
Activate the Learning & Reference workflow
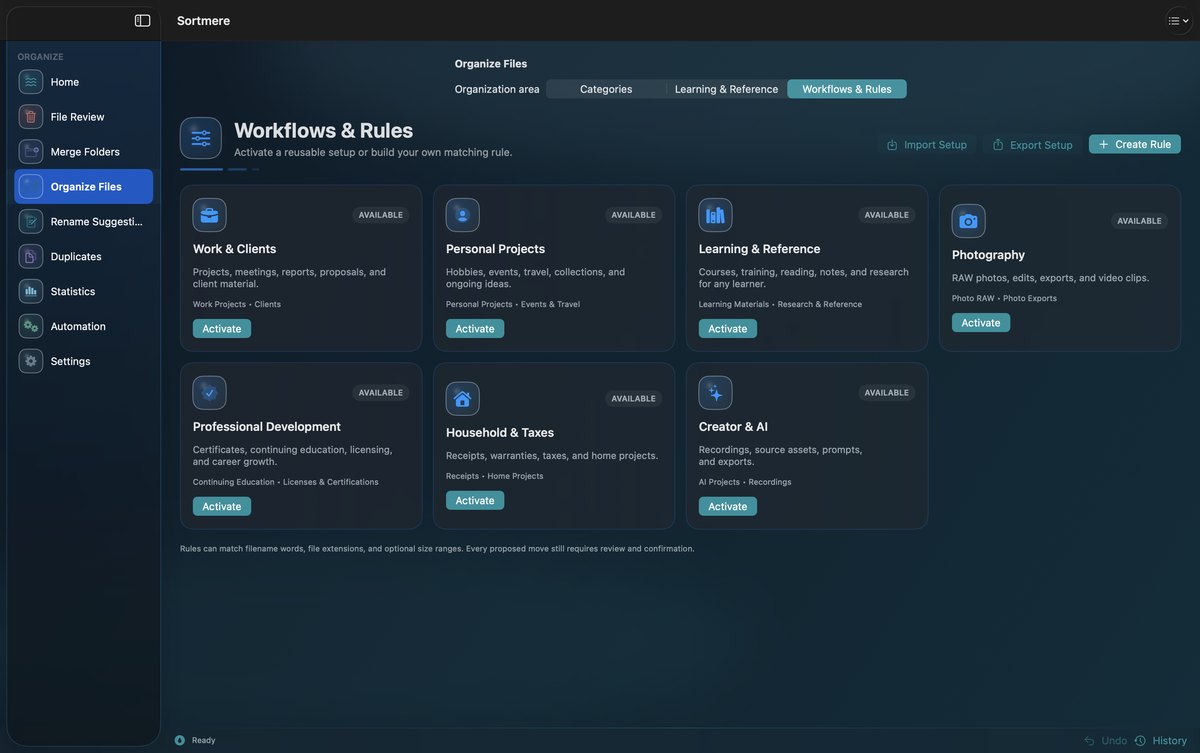point(728,329)
